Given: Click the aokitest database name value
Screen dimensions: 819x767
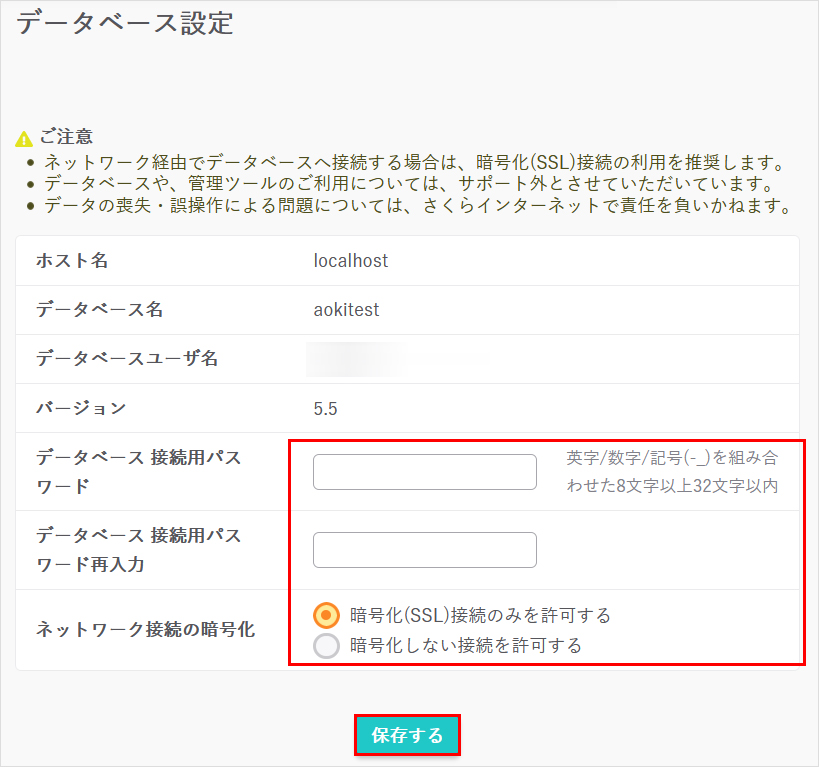Looking at the screenshot, I should click(346, 310).
